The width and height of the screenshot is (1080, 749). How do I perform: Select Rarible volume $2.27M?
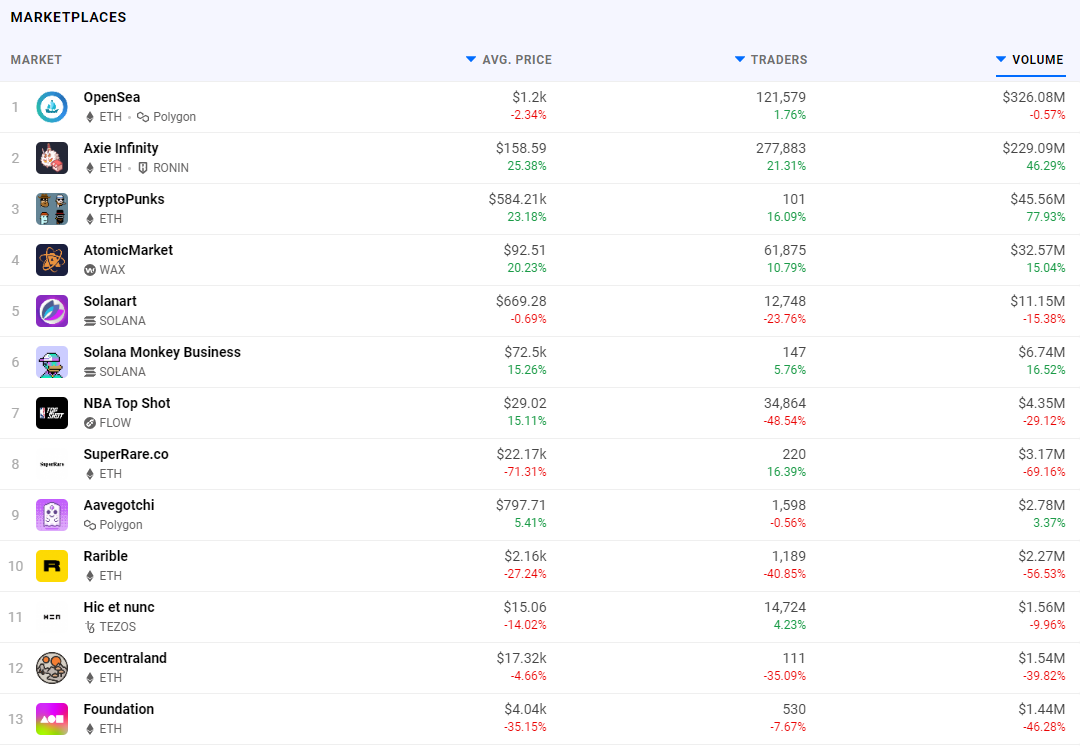click(x=1041, y=556)
